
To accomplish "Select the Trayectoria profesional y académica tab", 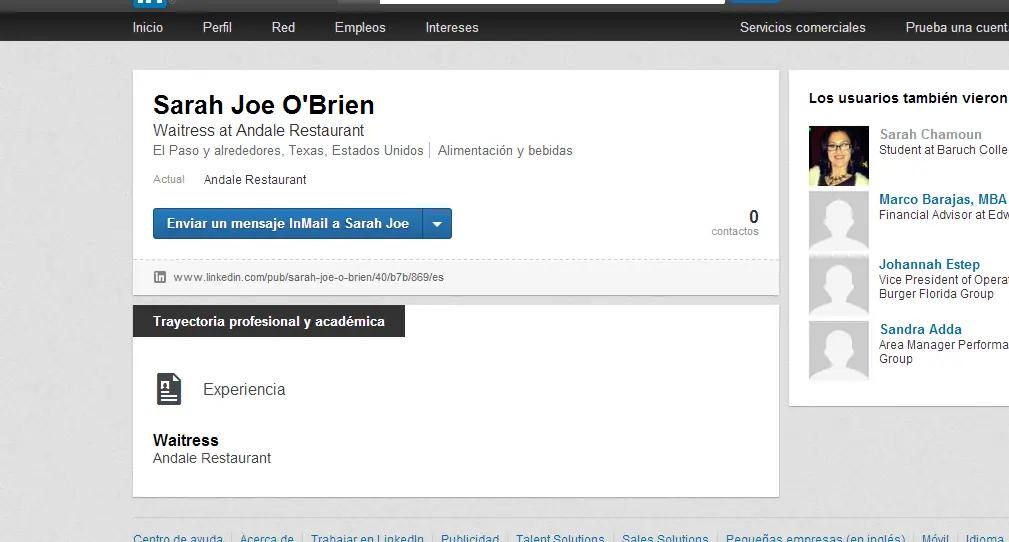I will (269, 322).
